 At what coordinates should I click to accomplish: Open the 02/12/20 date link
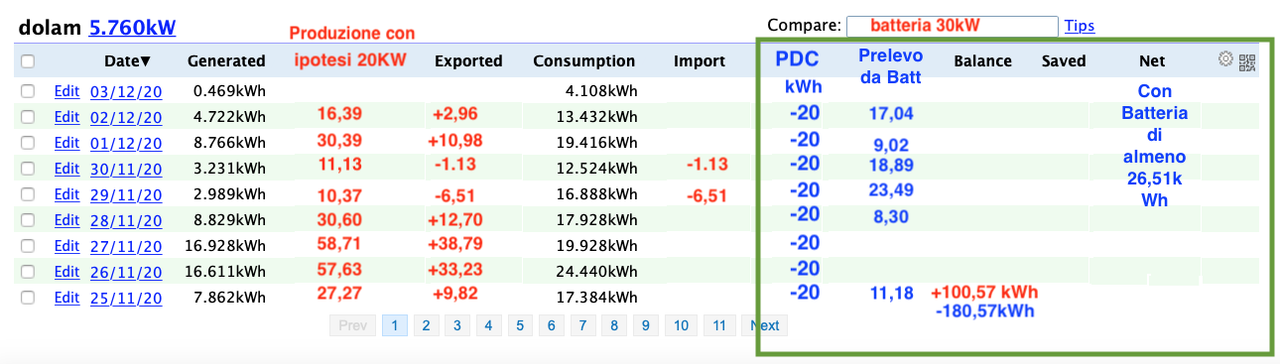click(126, 117)
